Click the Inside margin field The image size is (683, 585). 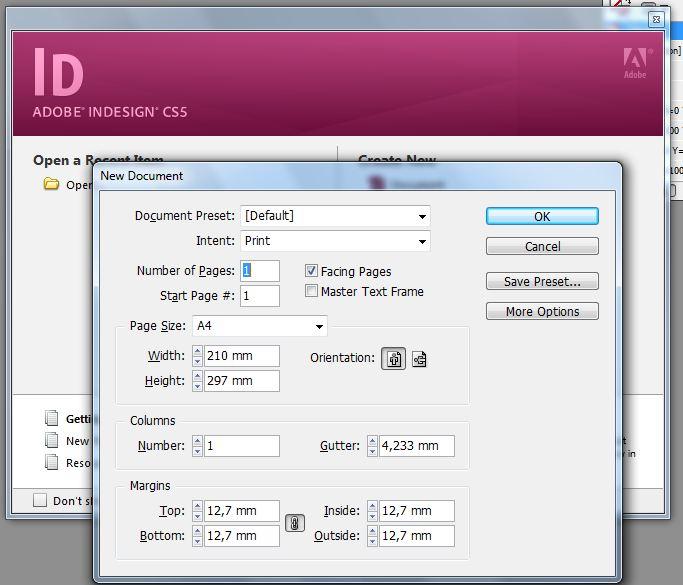tap(417, 511)
